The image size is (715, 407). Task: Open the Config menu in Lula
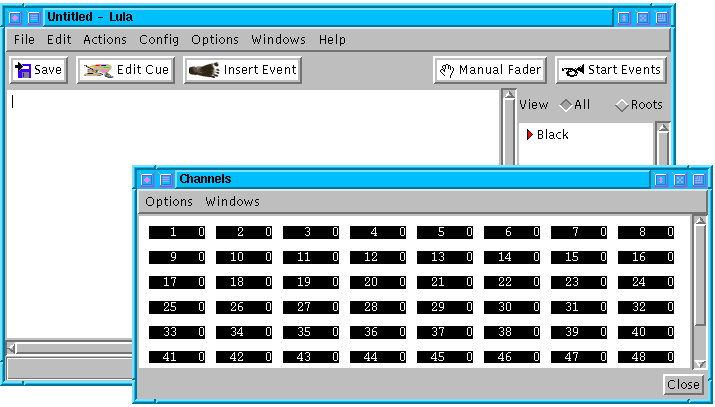(159, 40)
